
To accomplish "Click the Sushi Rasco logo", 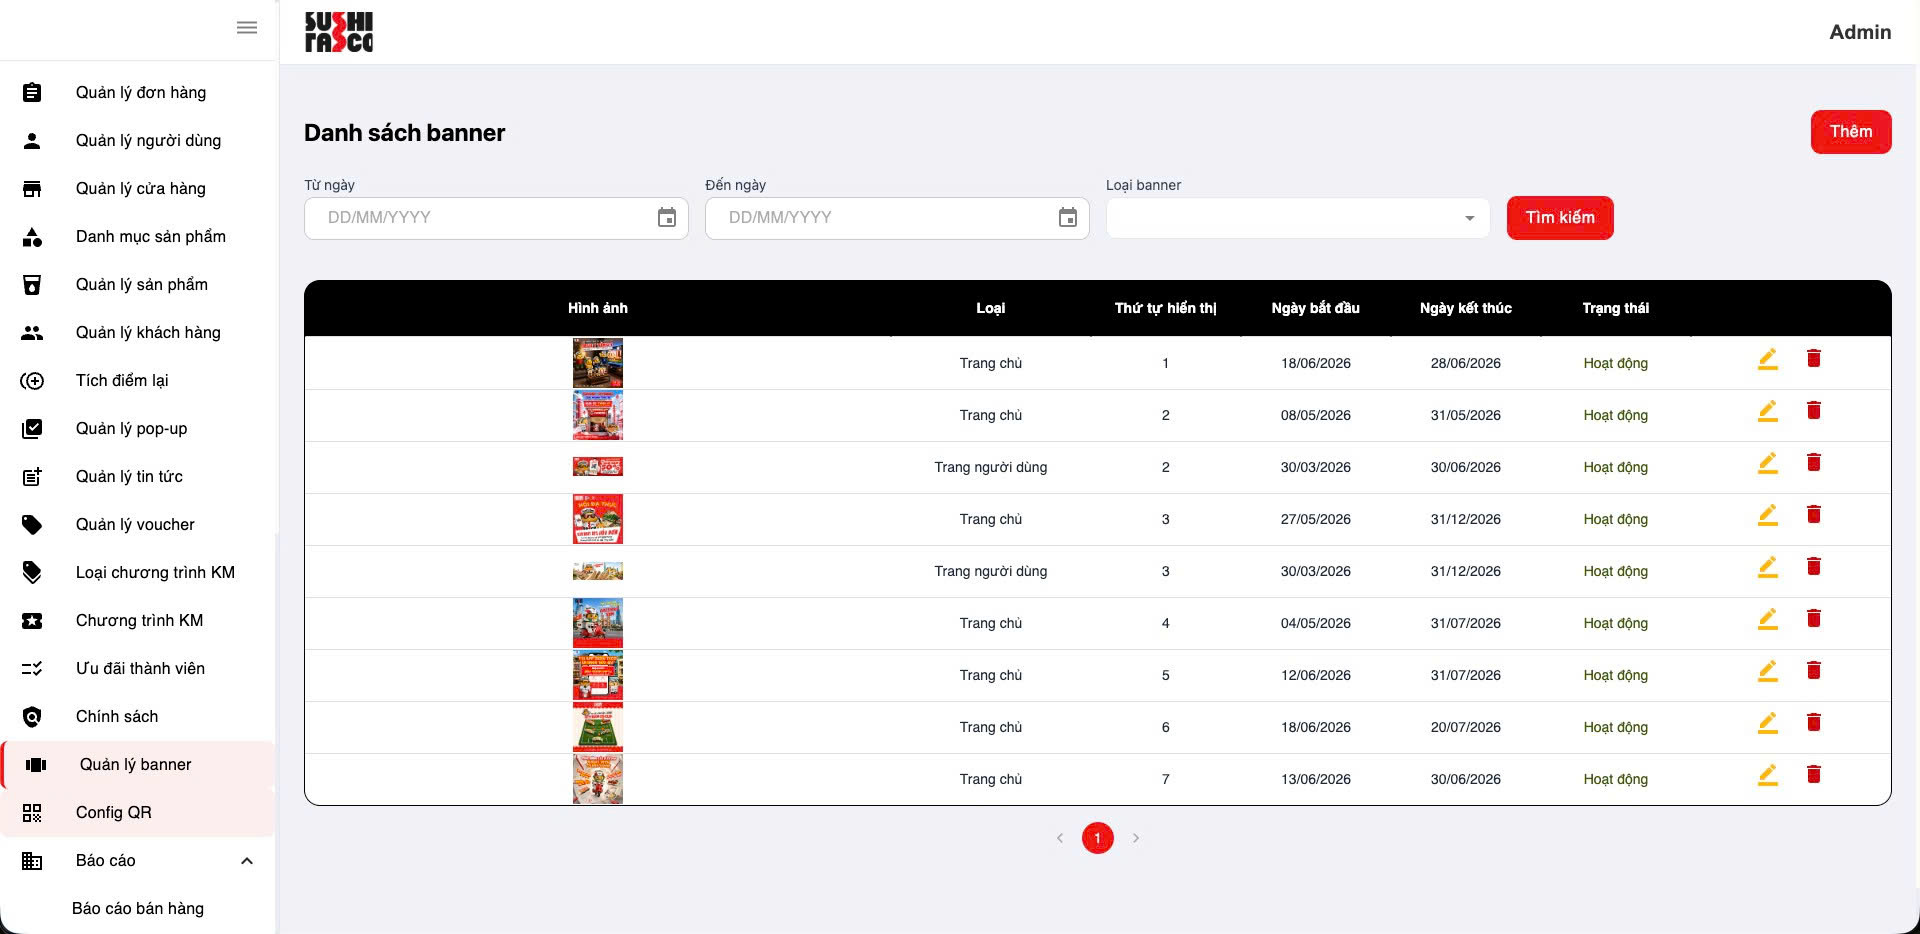I will [339, 32].
